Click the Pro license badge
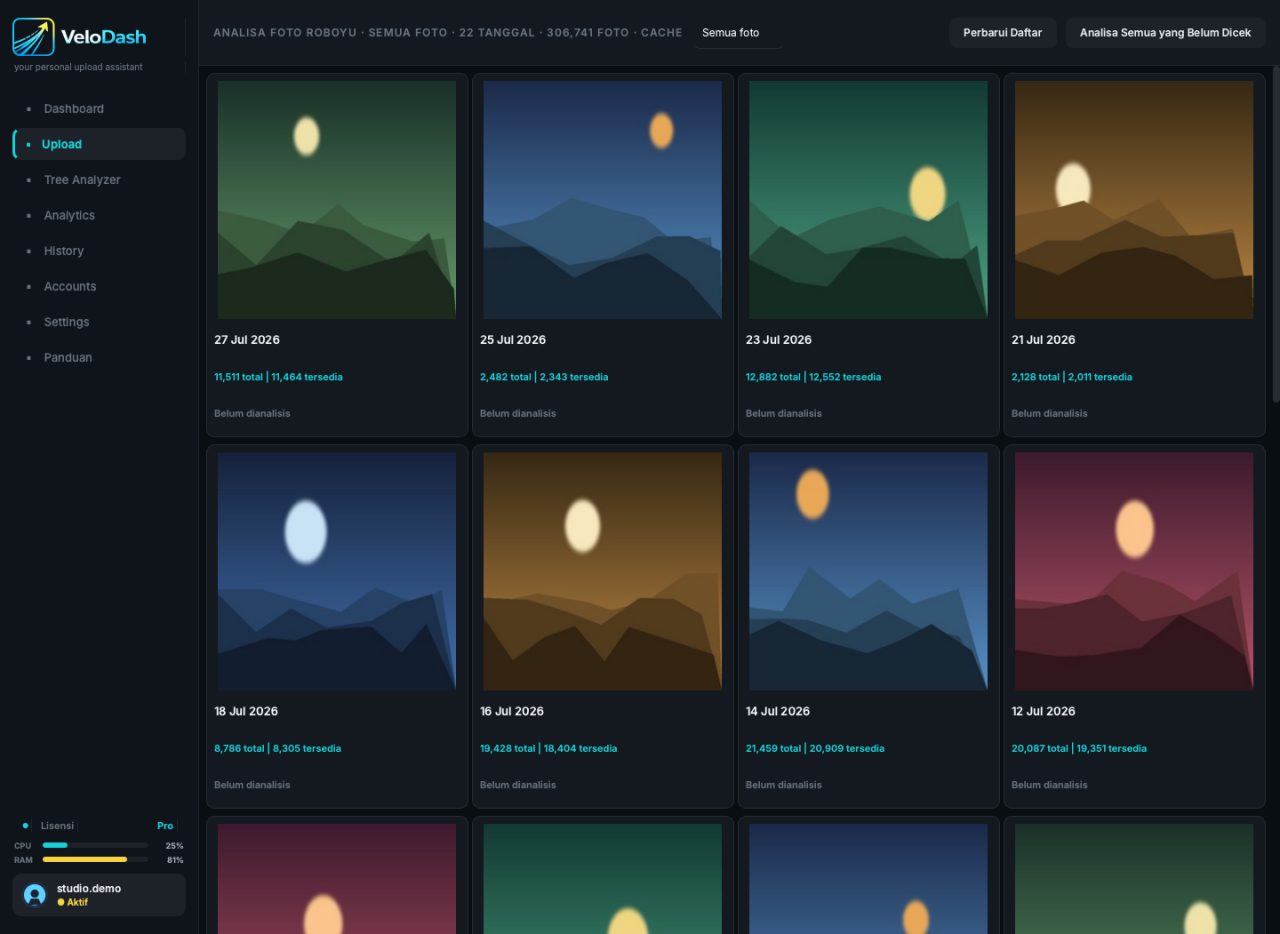Image resolution: width=1280 pixels, height=934 pixels. 165,826
